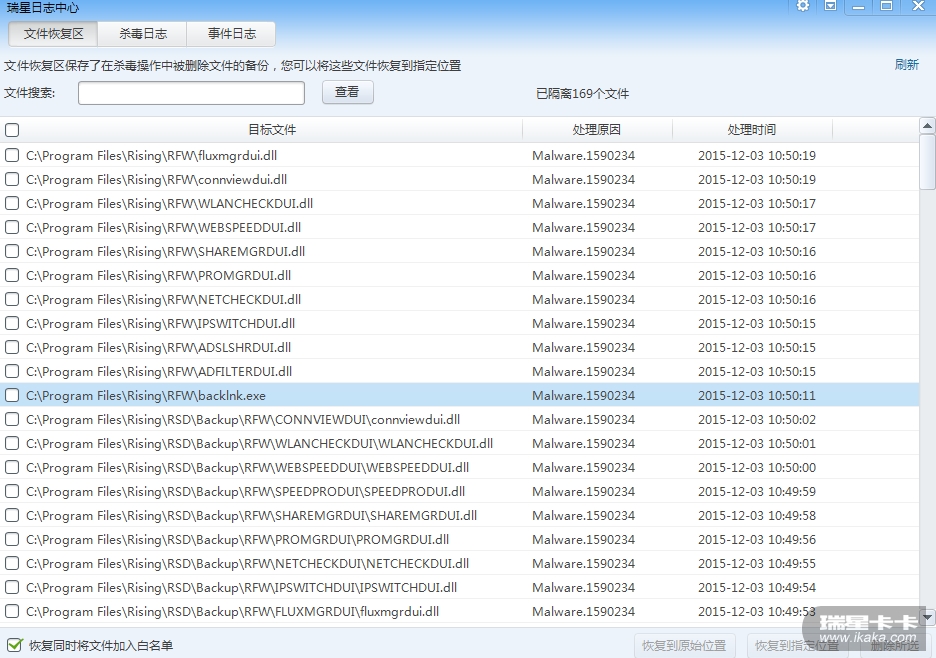Check the RFW\connviewdui.dll row checkbox
Screen dimensions: 936x658
coord(12,179)
